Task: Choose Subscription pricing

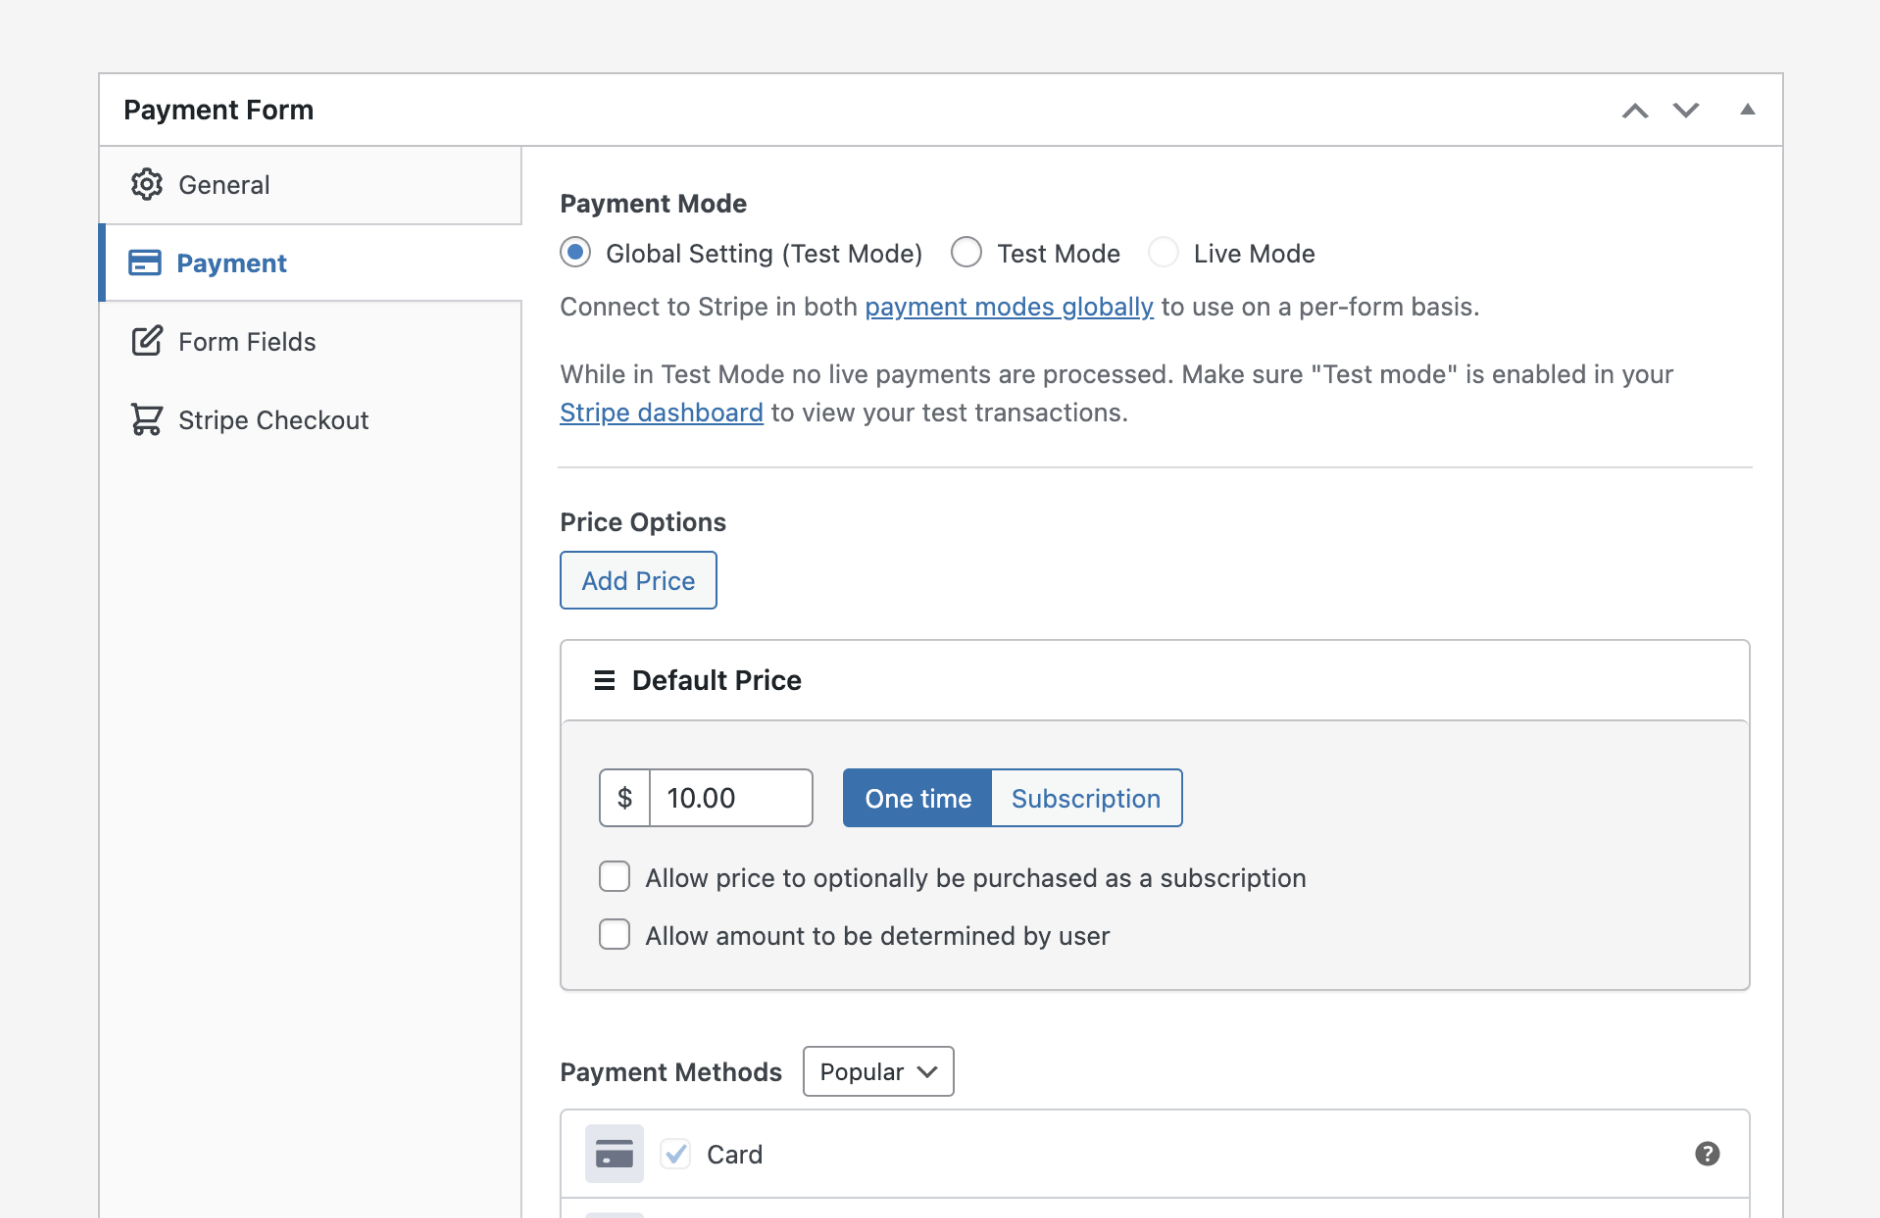Action: pos(1086,798)
